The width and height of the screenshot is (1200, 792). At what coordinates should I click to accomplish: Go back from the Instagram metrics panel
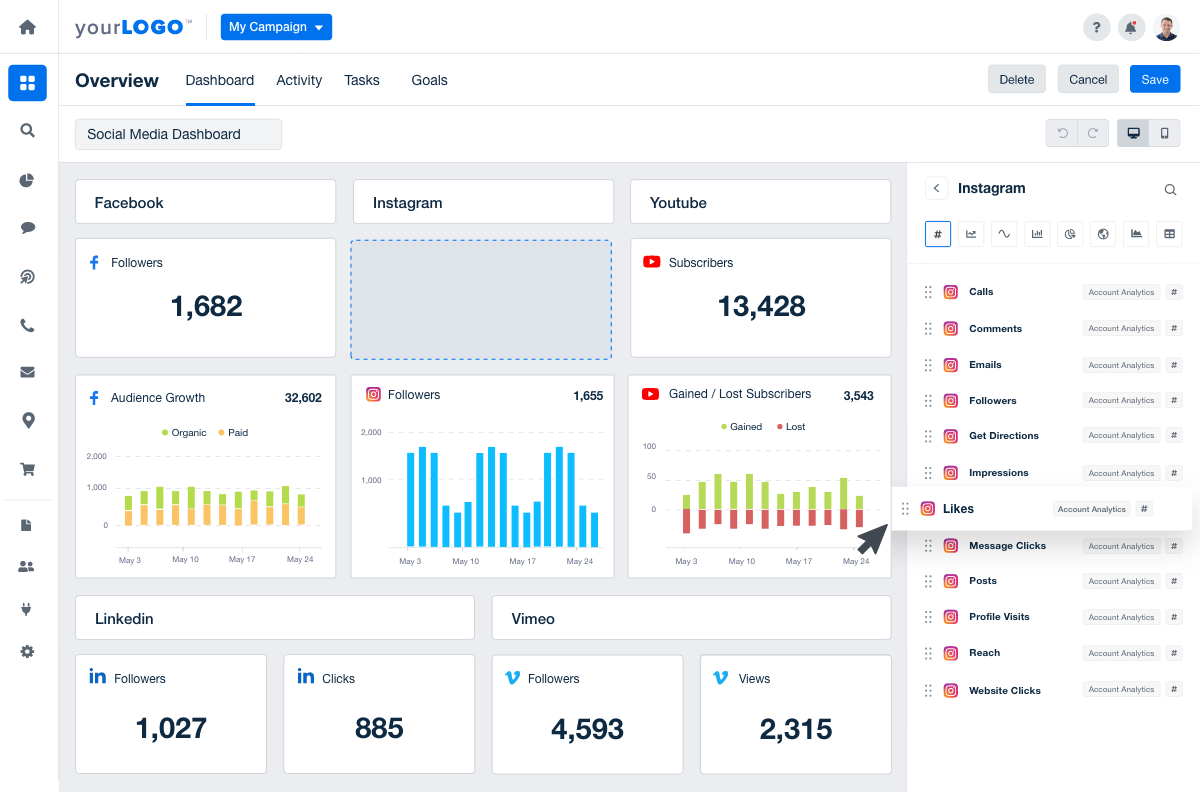[937, 188]
